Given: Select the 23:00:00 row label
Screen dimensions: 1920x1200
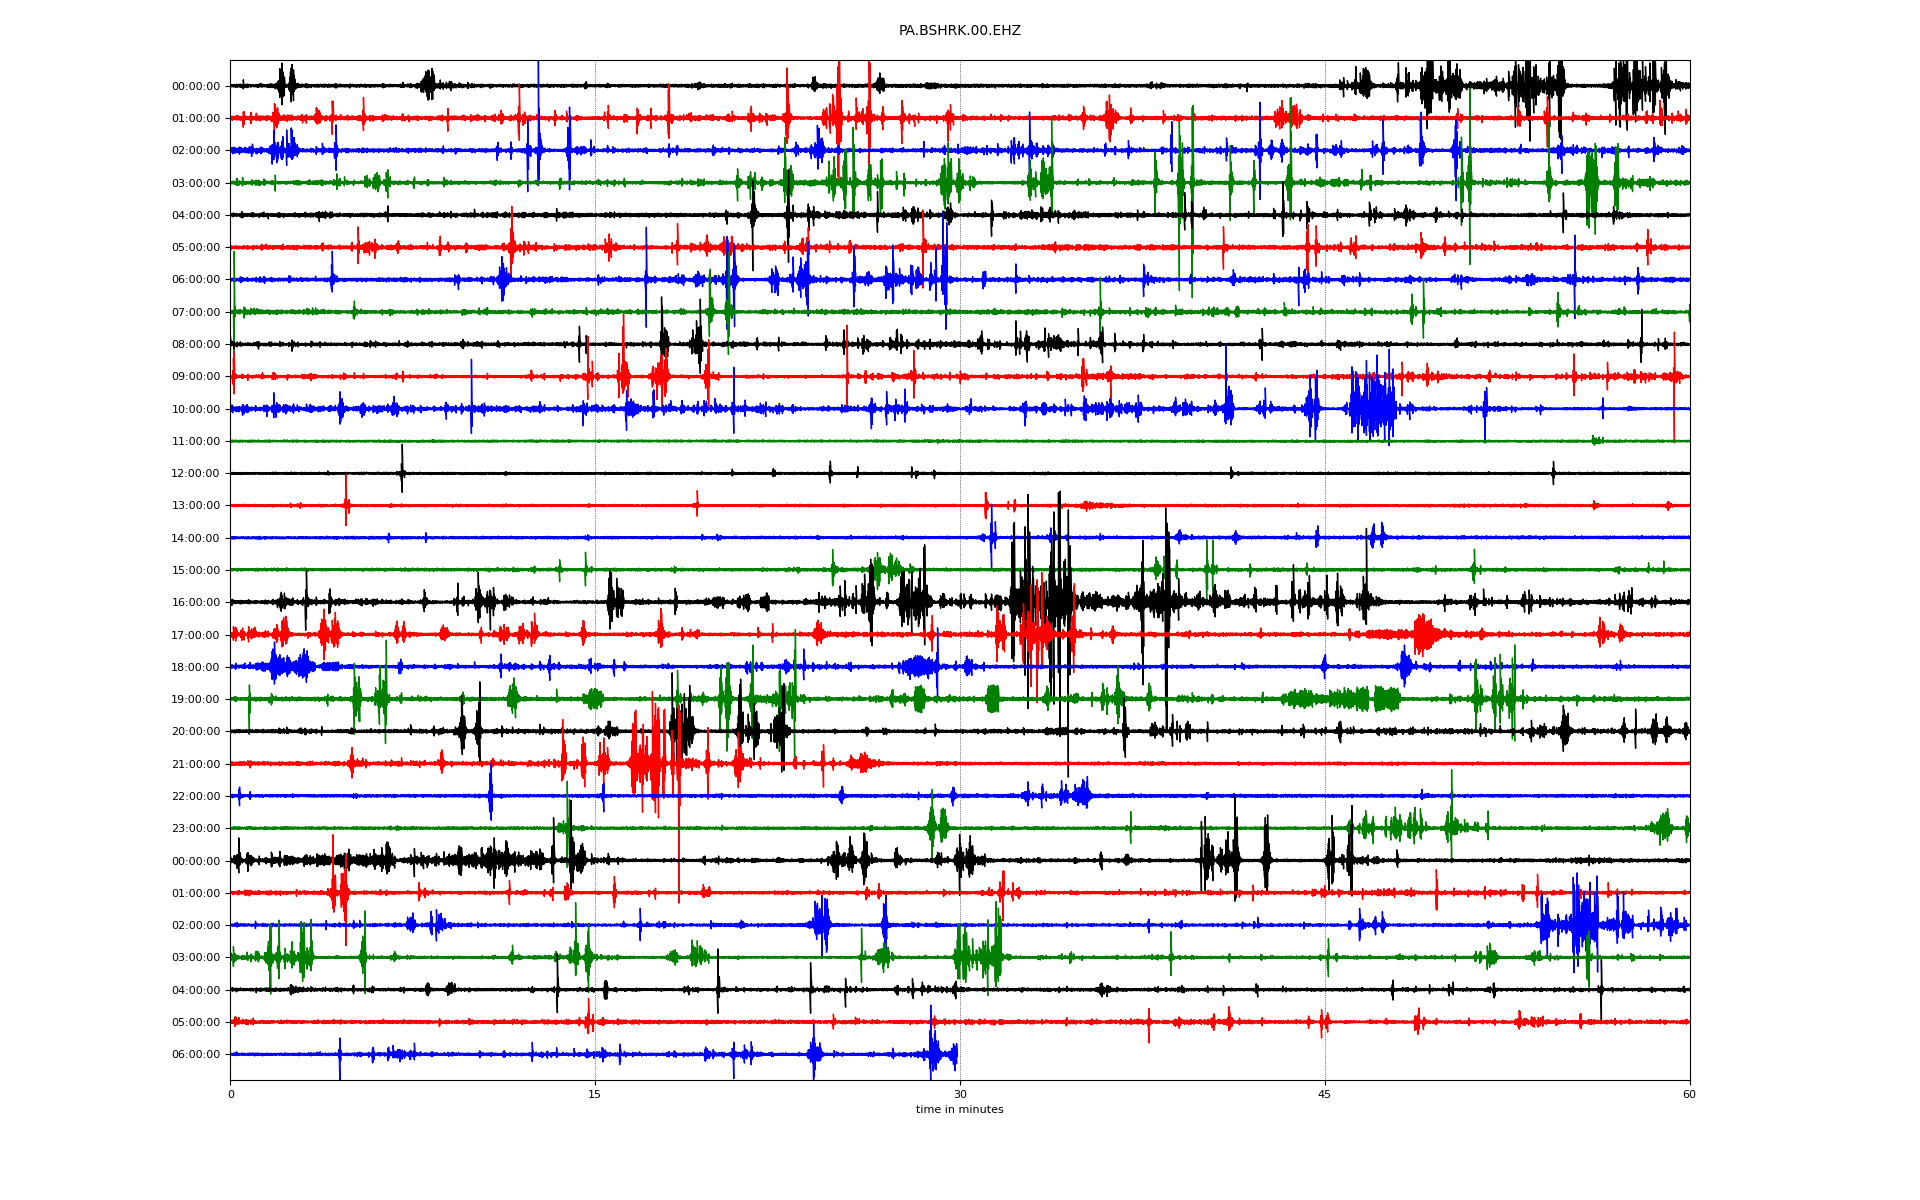Looking at the screenshot, I should click(x=196, y=828).
